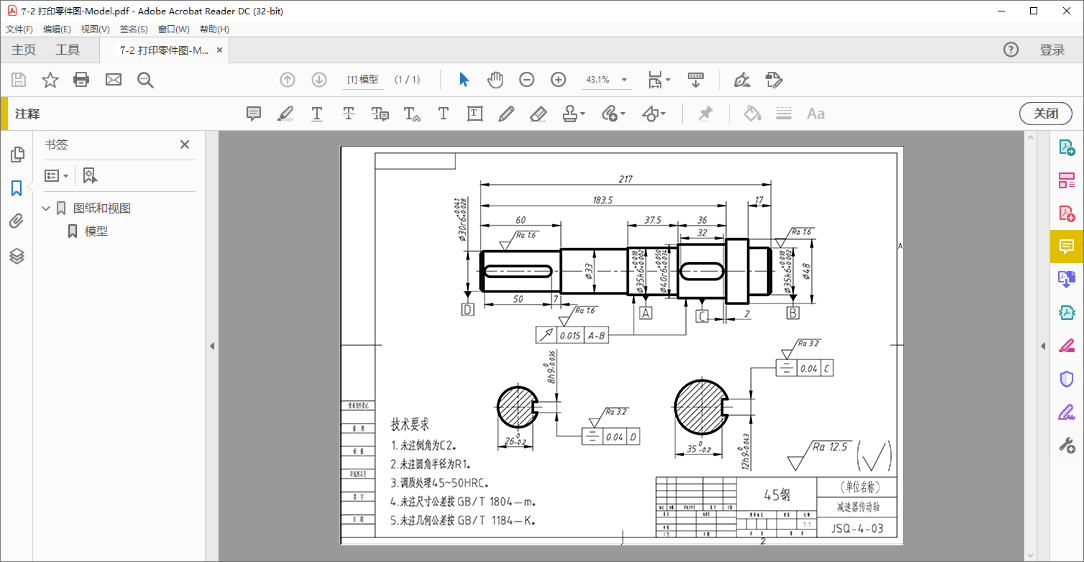The width and height of the screenshot is (1084, 562).
Task: Select the Add text comment tool
Action: 443,114
